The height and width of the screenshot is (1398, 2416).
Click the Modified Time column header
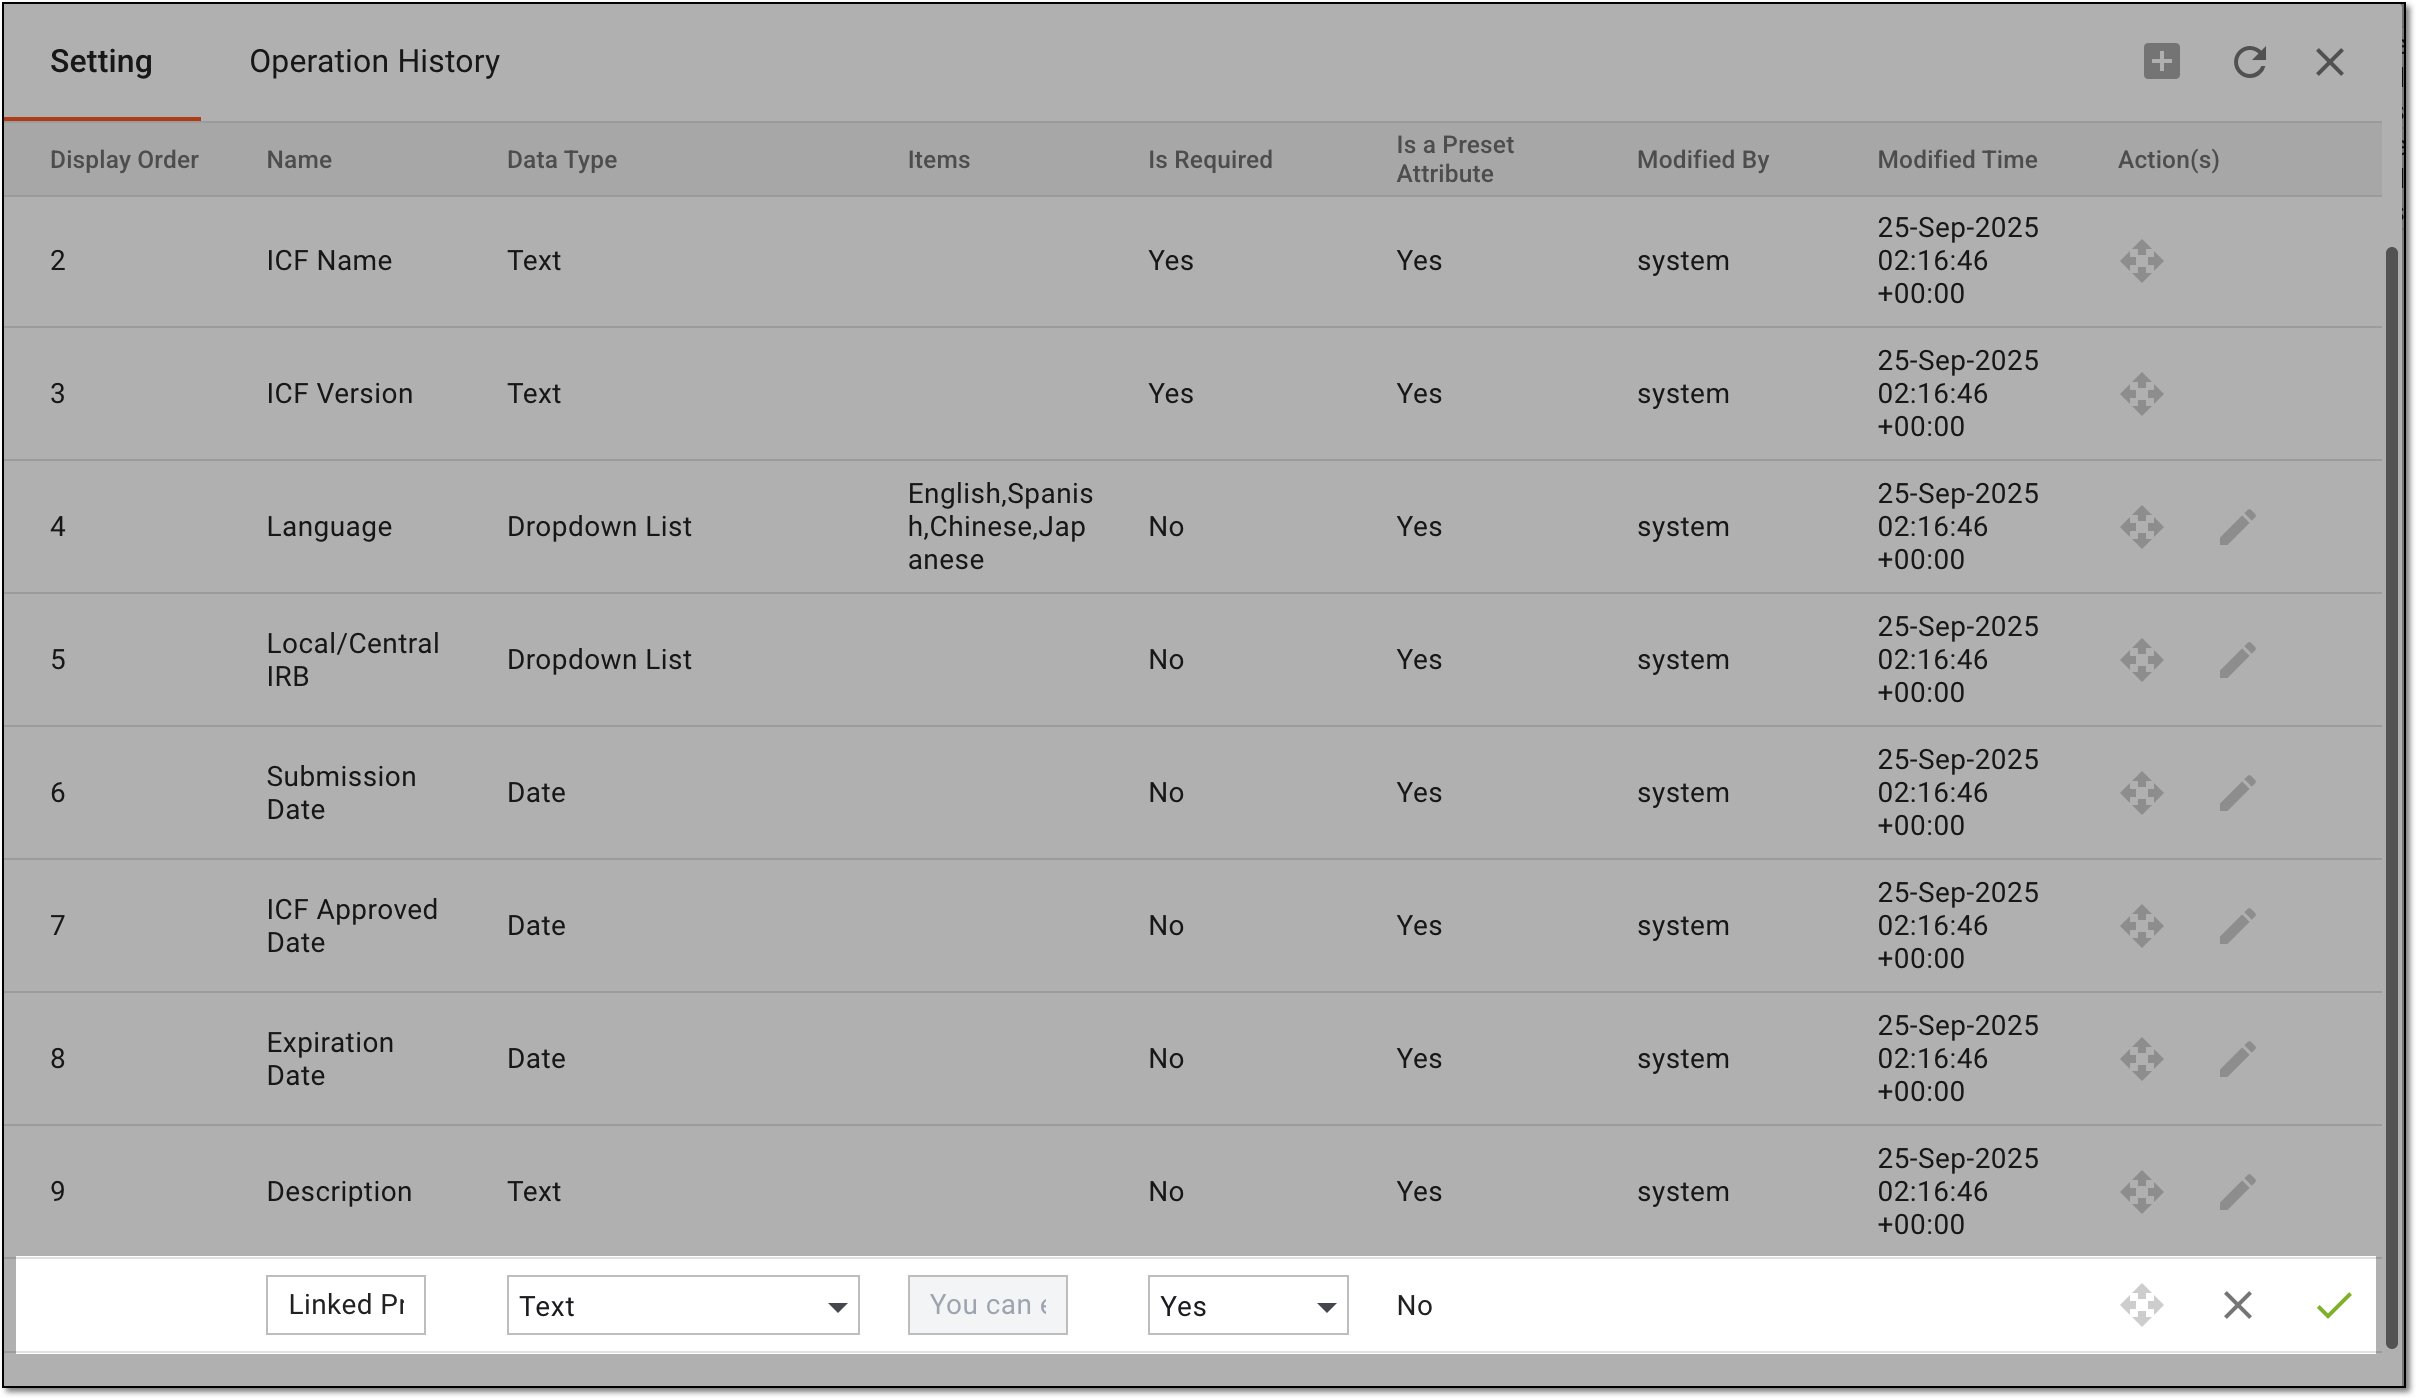(1957, 160)
